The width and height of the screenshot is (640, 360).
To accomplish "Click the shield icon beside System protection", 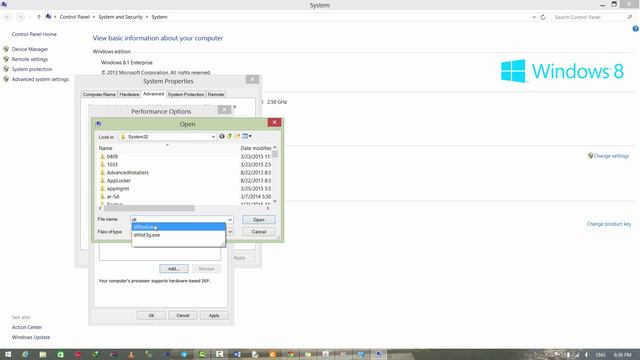I will [x=6, y=69].
